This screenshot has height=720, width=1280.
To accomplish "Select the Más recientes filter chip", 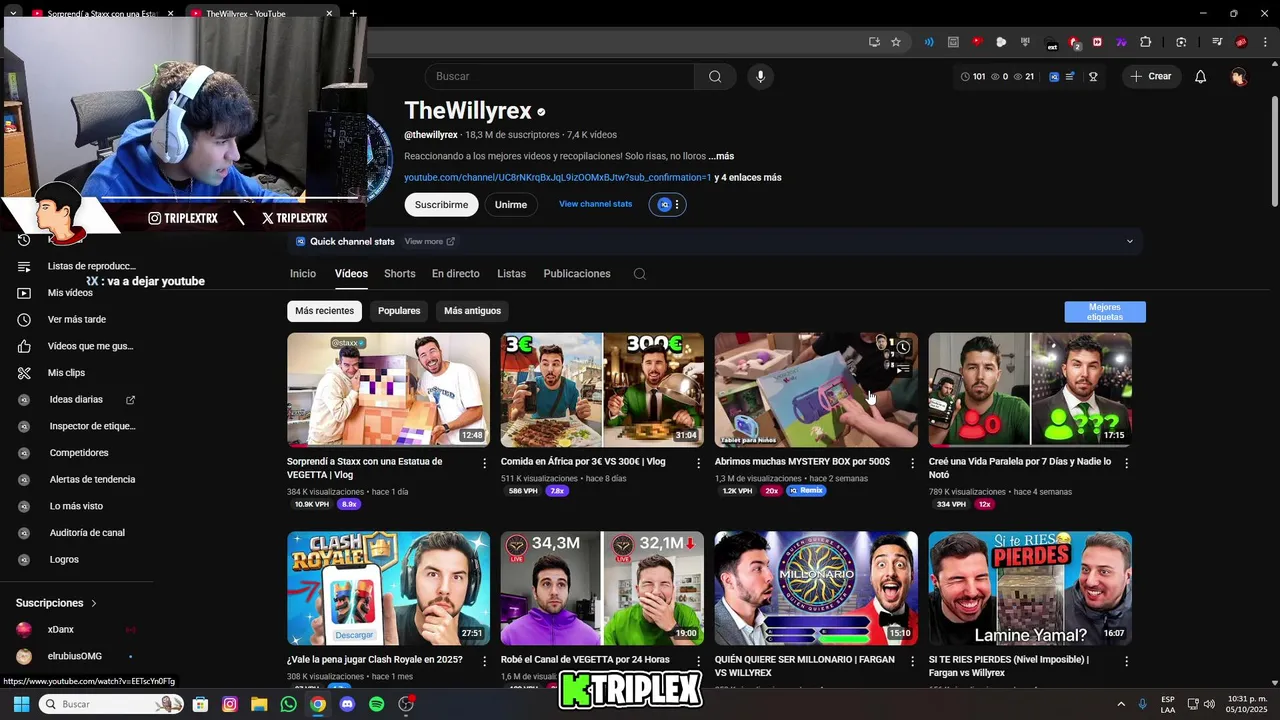I will pyautogui.click(x=324, y=311).
